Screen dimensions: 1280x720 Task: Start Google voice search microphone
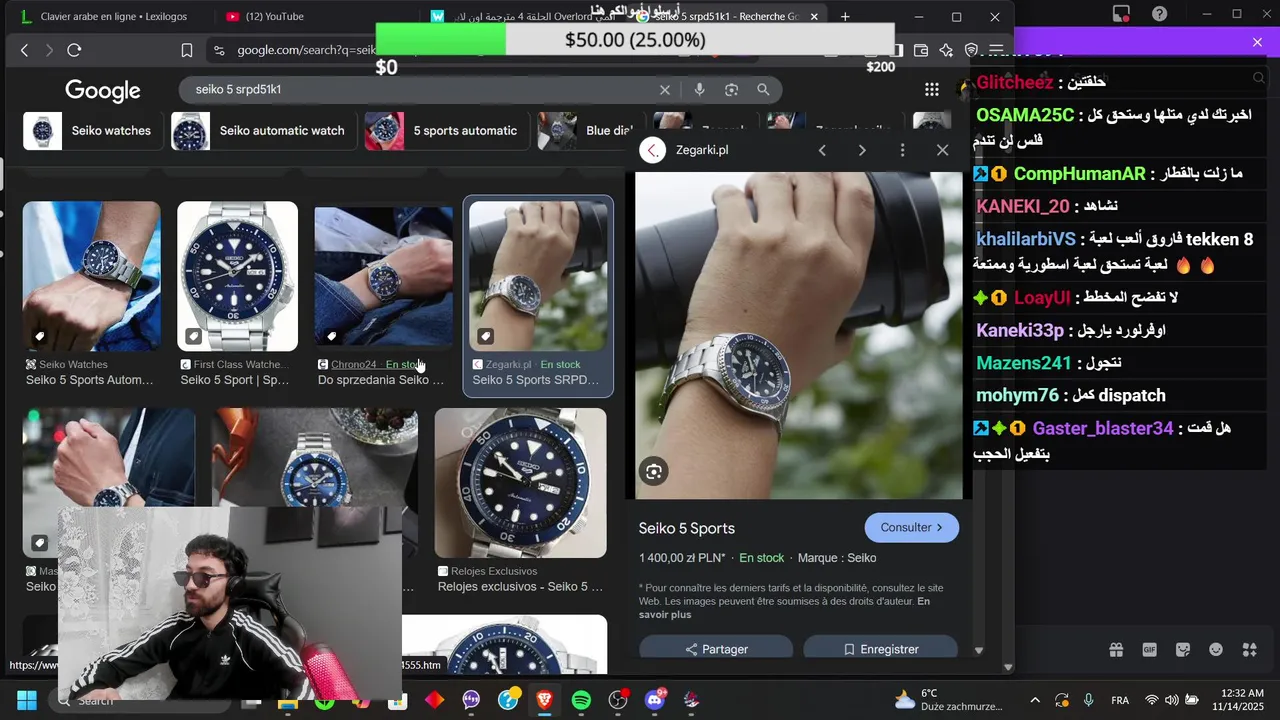[699, 90]
